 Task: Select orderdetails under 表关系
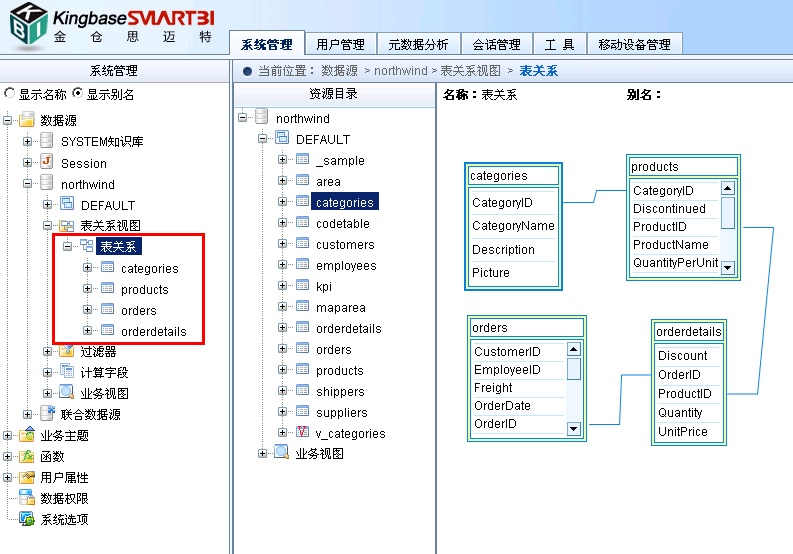pyautogui.click(x=154, y=331)
